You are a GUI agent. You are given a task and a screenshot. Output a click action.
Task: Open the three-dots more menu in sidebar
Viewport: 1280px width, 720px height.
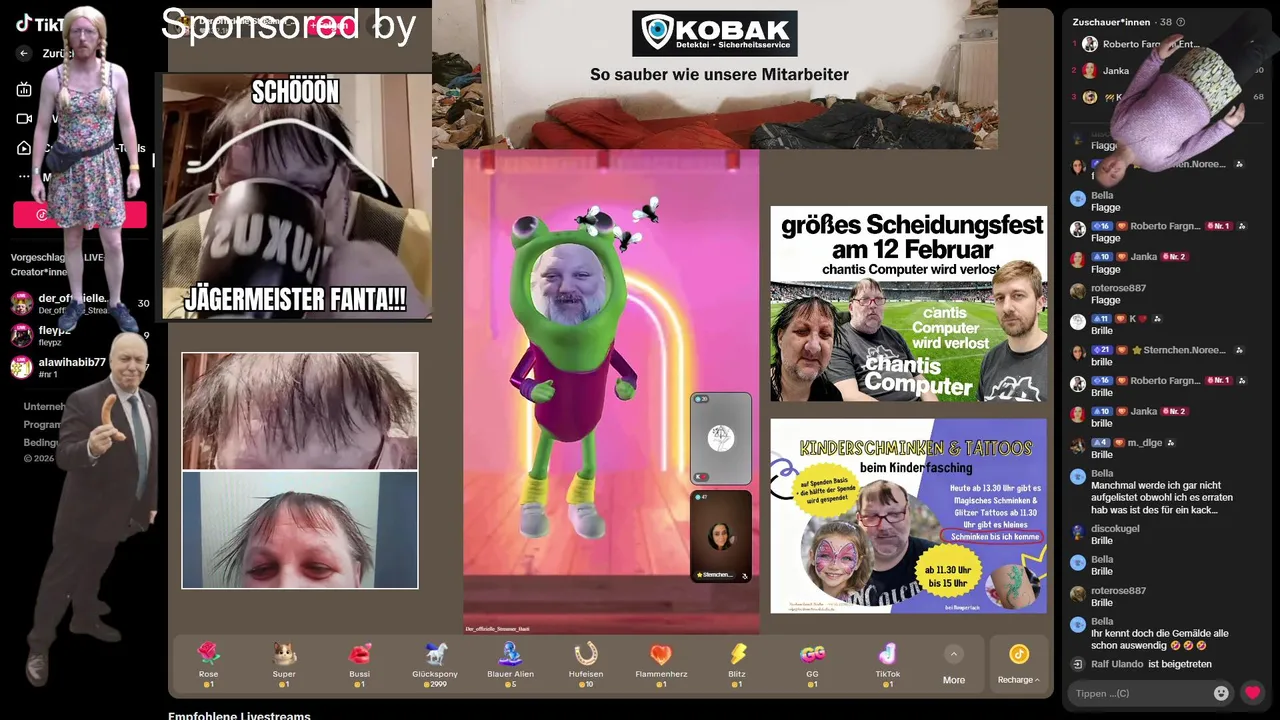(24, 177)
